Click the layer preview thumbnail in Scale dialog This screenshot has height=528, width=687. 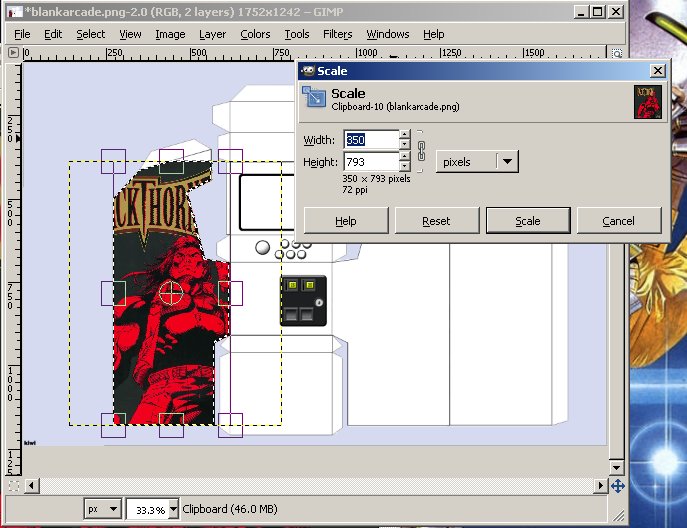[648, 102]
